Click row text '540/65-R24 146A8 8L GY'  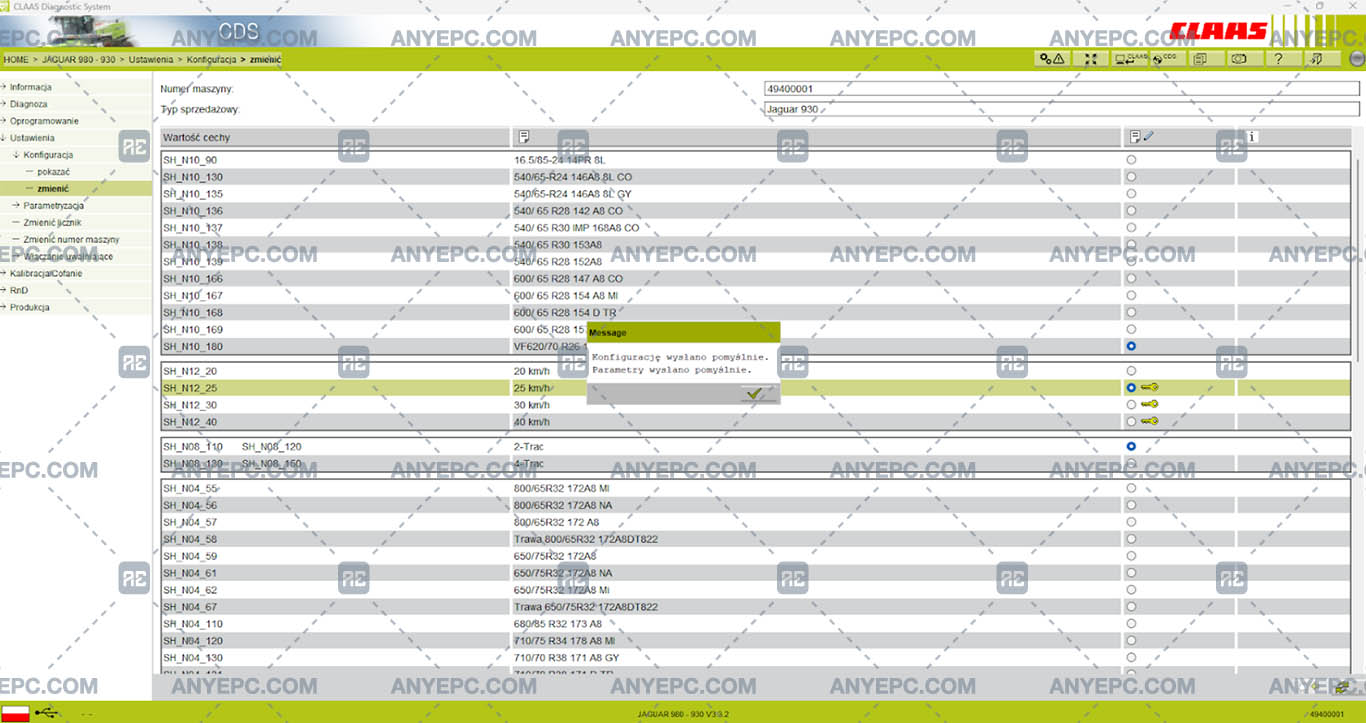click(x=572, y=194)
